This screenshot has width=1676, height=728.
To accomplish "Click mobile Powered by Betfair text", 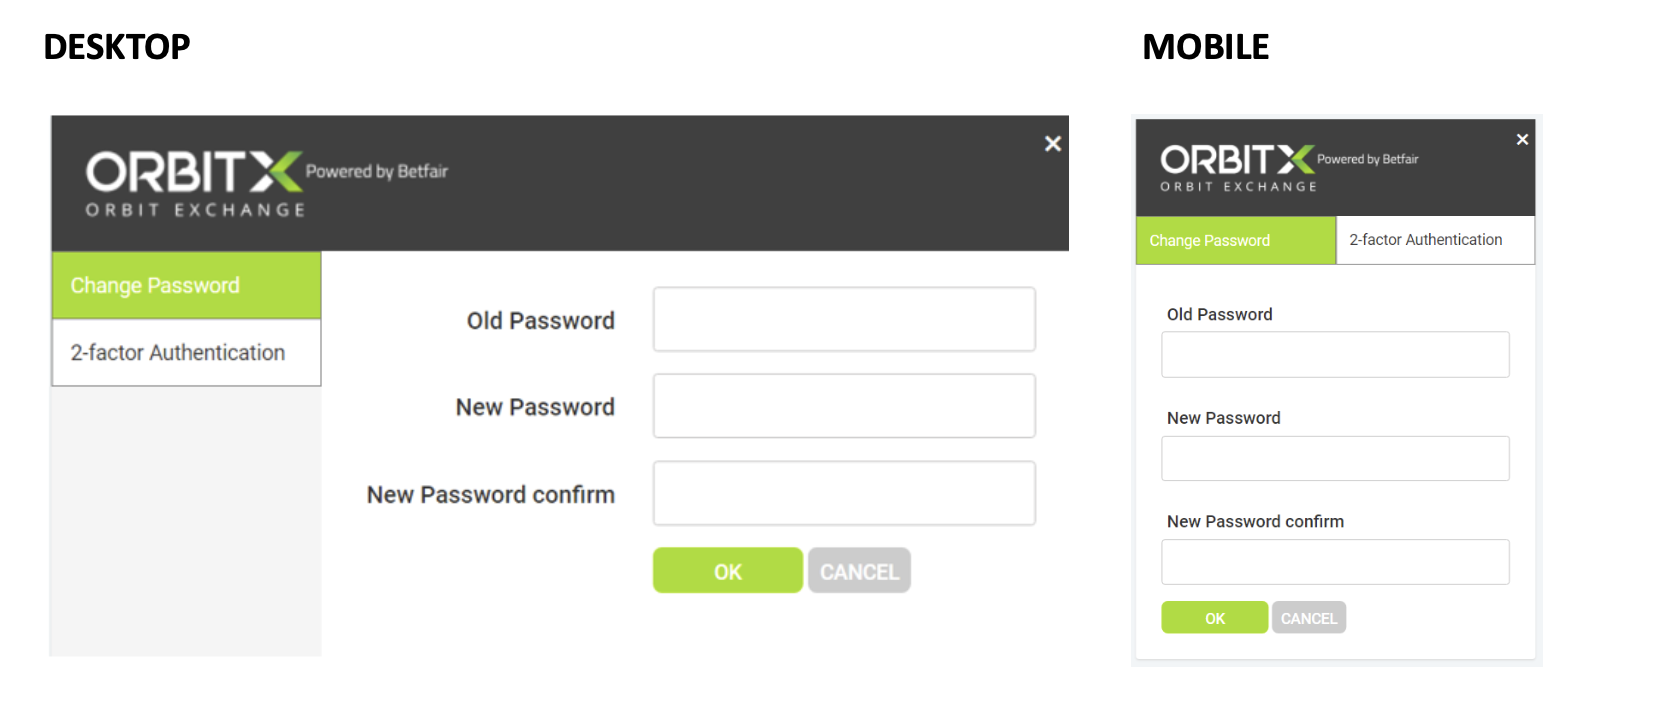I will (x=1367, y=159).
